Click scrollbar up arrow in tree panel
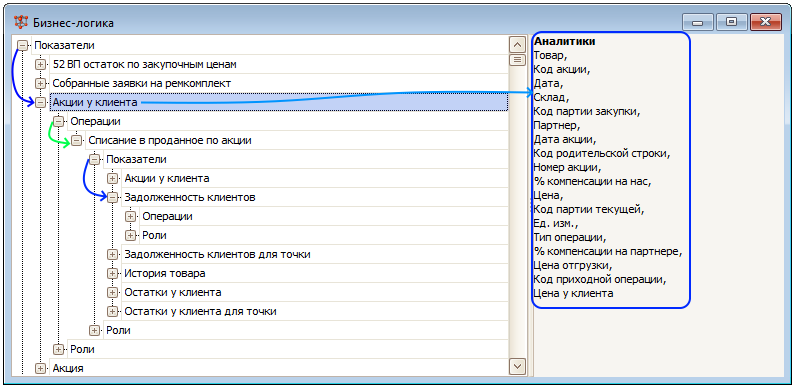Image resolution: width=793 pixels, height=387 pixels. (x=516, y=45)
